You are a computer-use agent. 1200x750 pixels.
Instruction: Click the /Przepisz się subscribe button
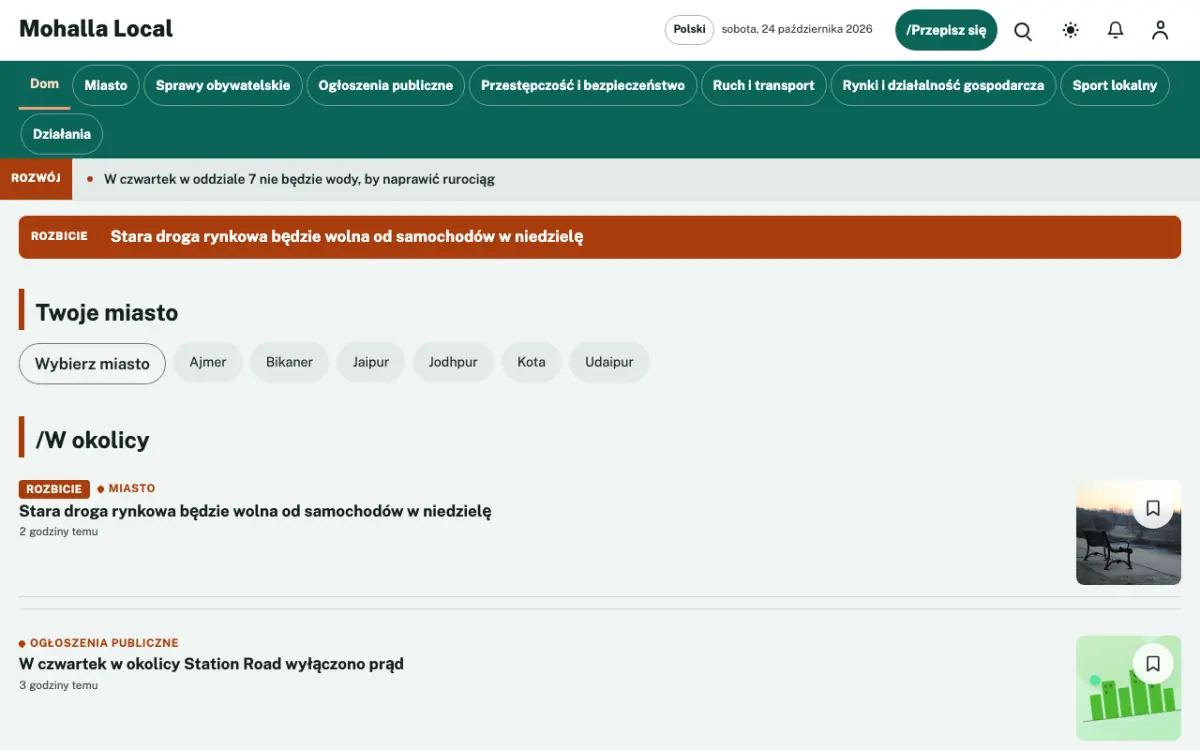pos(946,30)
